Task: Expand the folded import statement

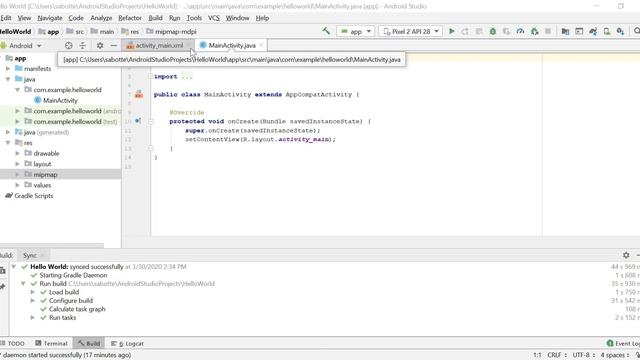Action: 187,77
